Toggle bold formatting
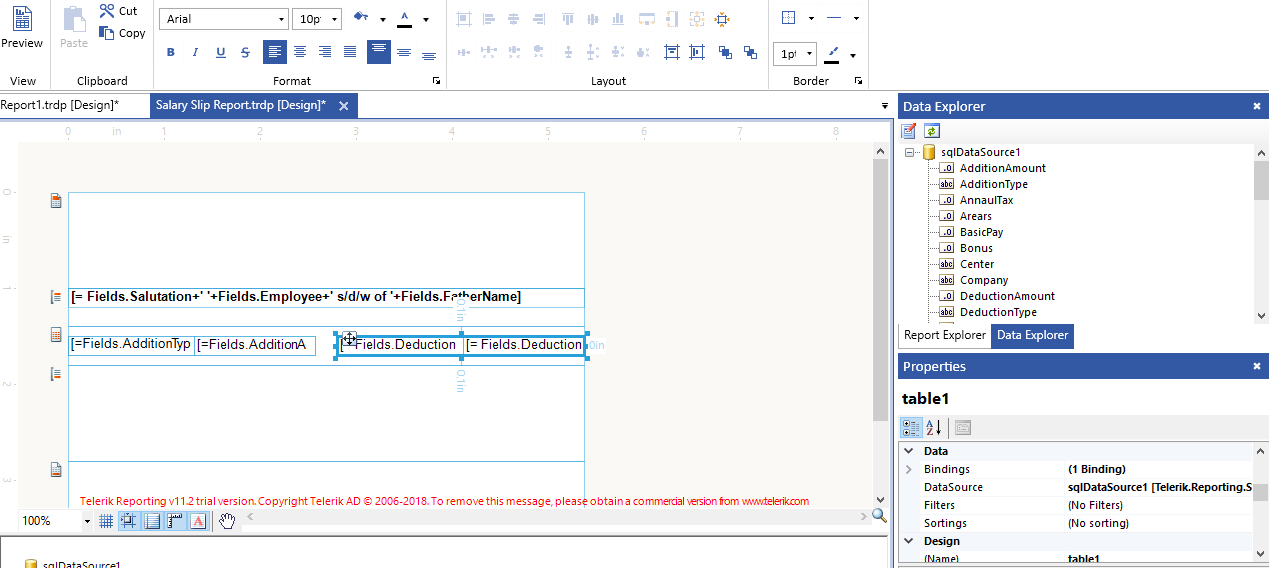The height and width of the screenshot is (568, 1269). coord(170,52)
